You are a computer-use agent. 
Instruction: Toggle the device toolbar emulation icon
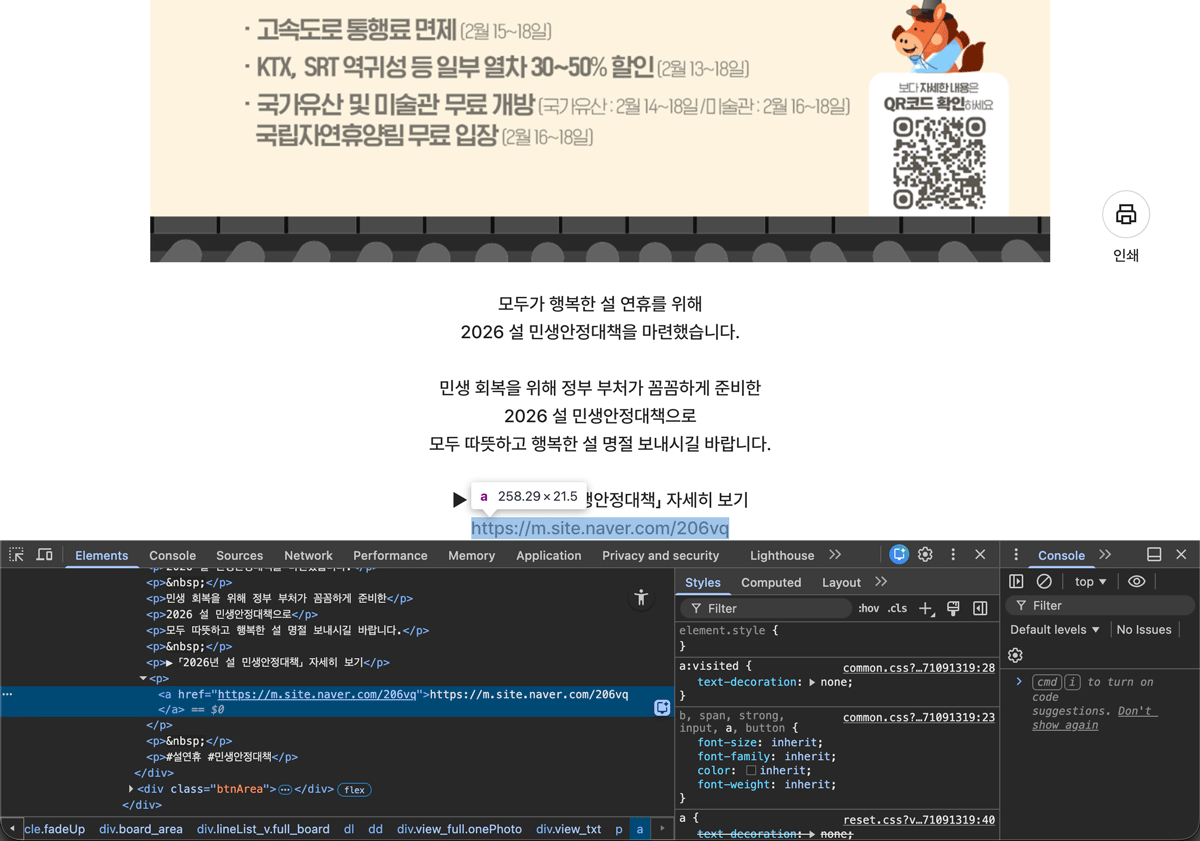coord(46,555)
